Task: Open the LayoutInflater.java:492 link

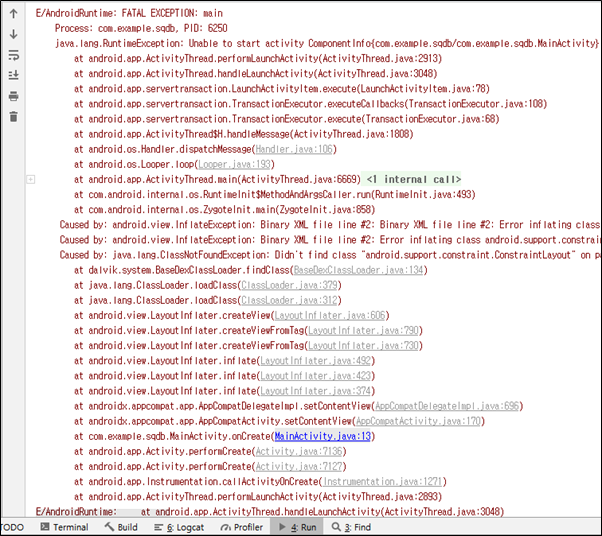Action: click(316, 361)
